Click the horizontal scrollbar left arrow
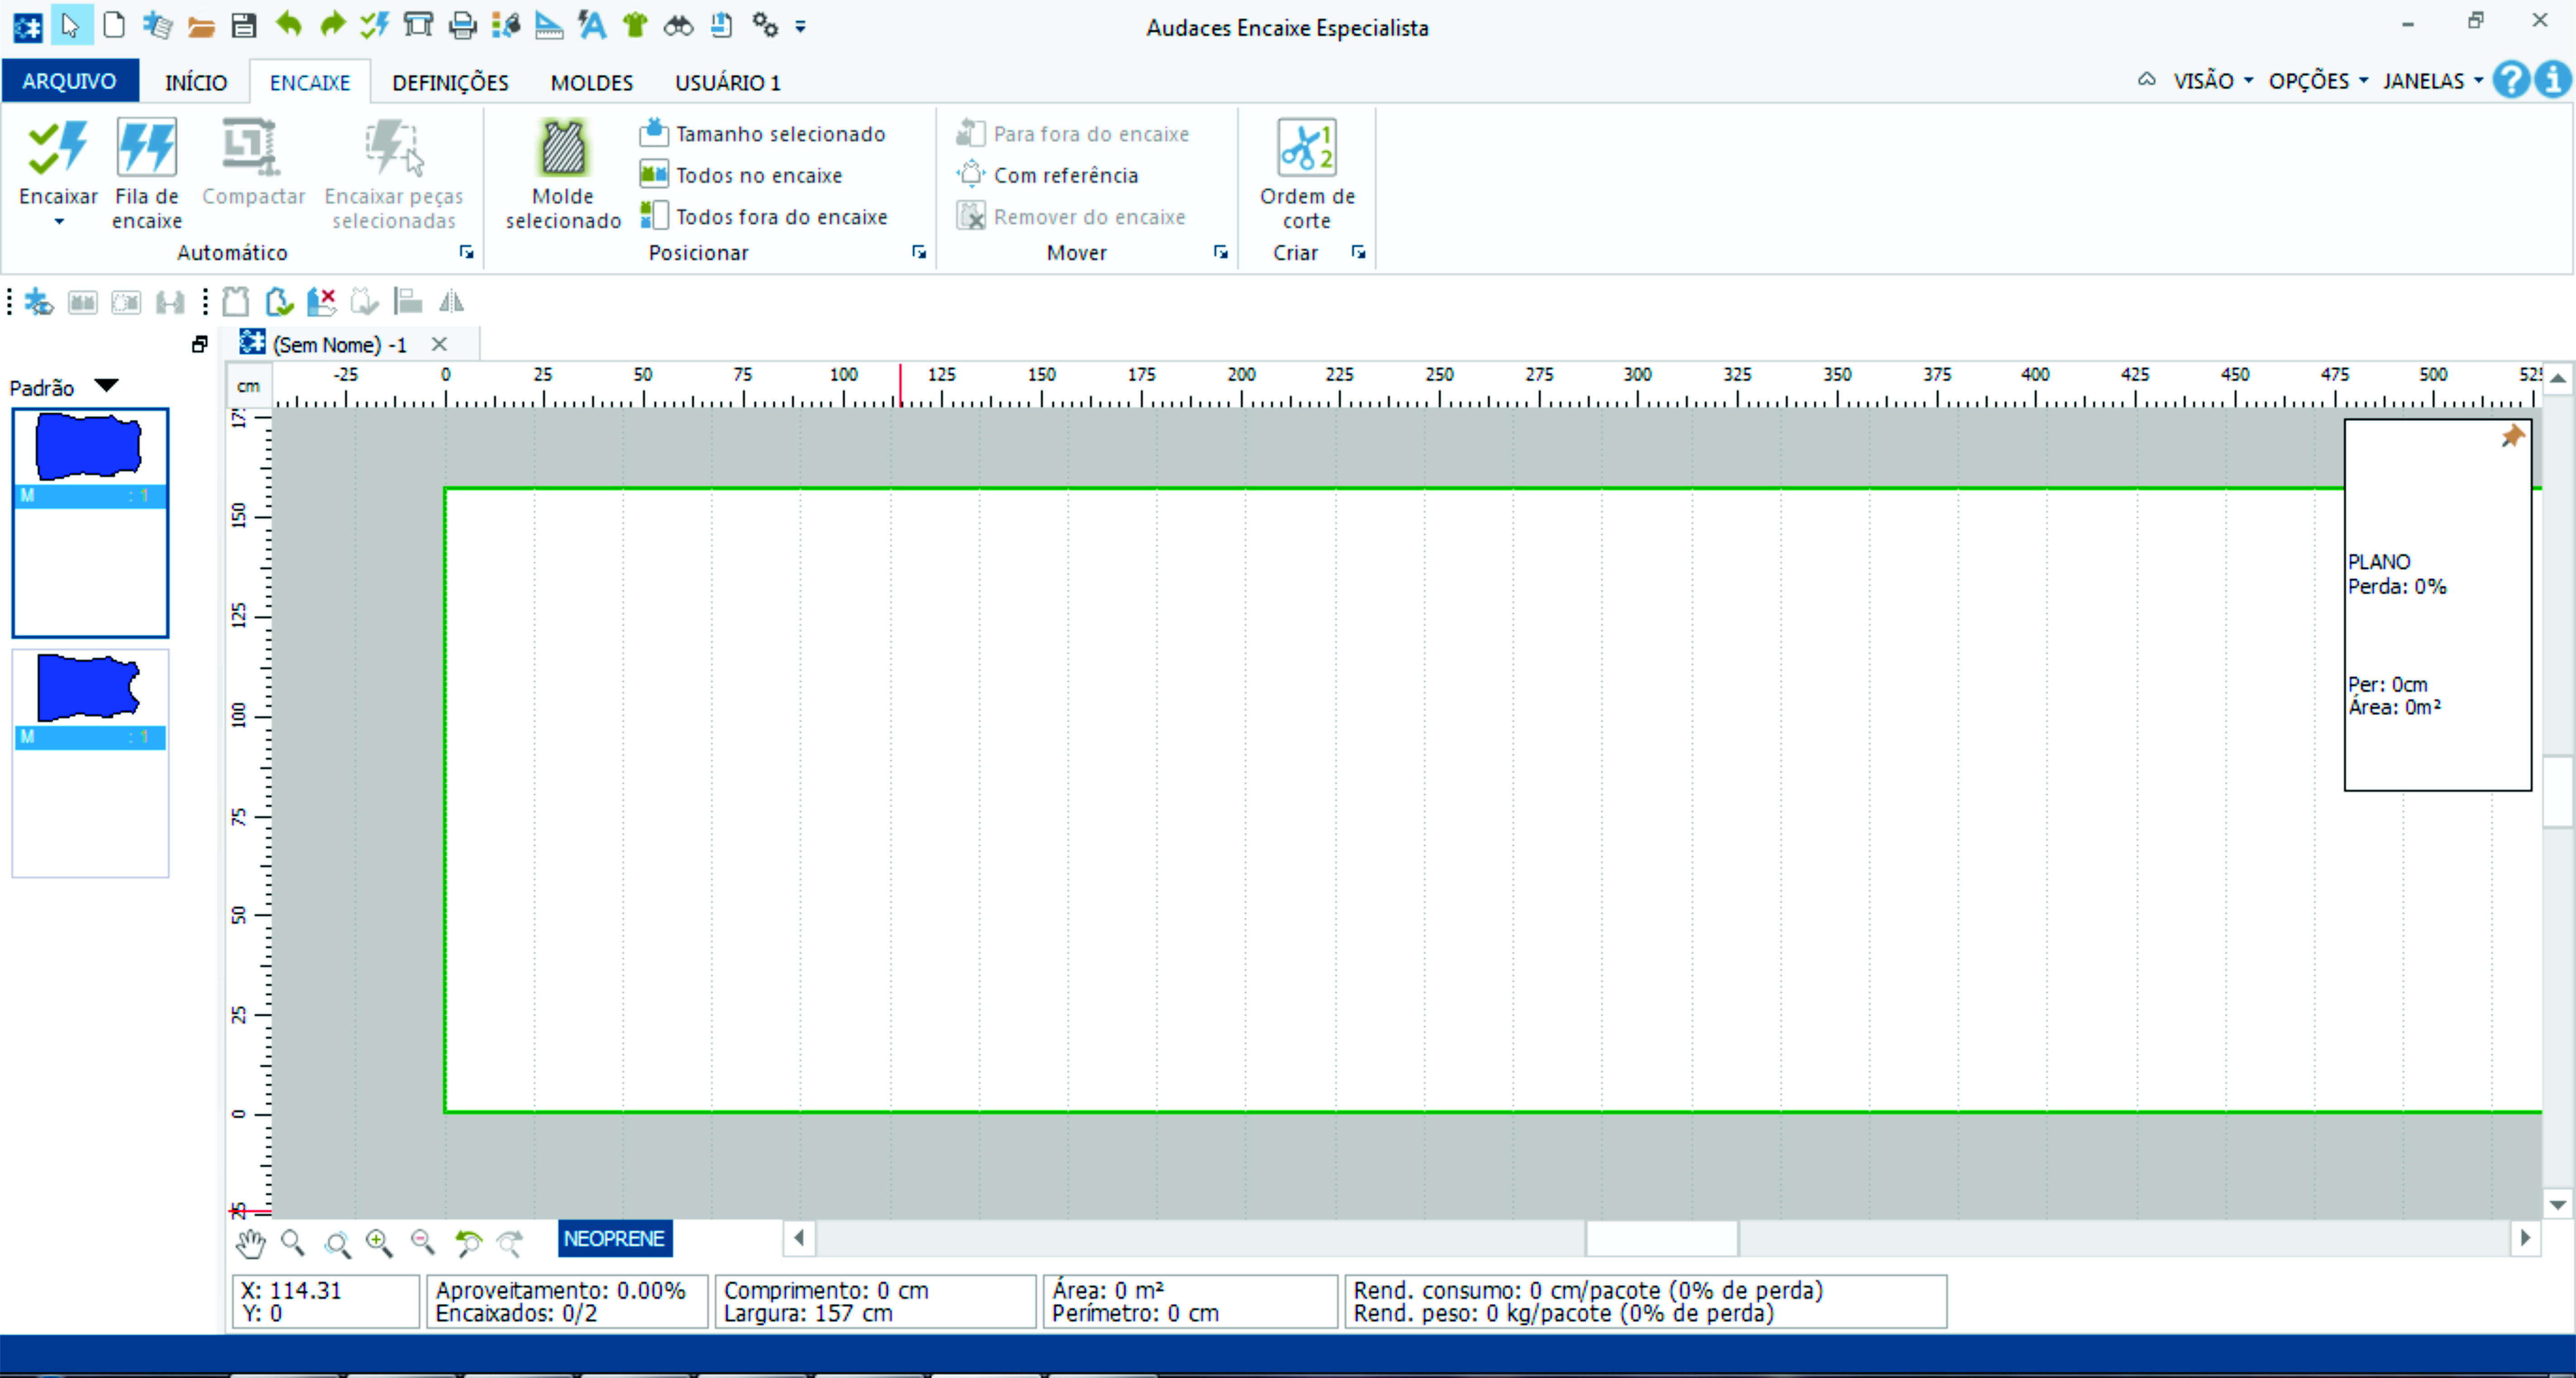The height and width of the screenshot is (1378, 2576). (x=798, y=1238)
